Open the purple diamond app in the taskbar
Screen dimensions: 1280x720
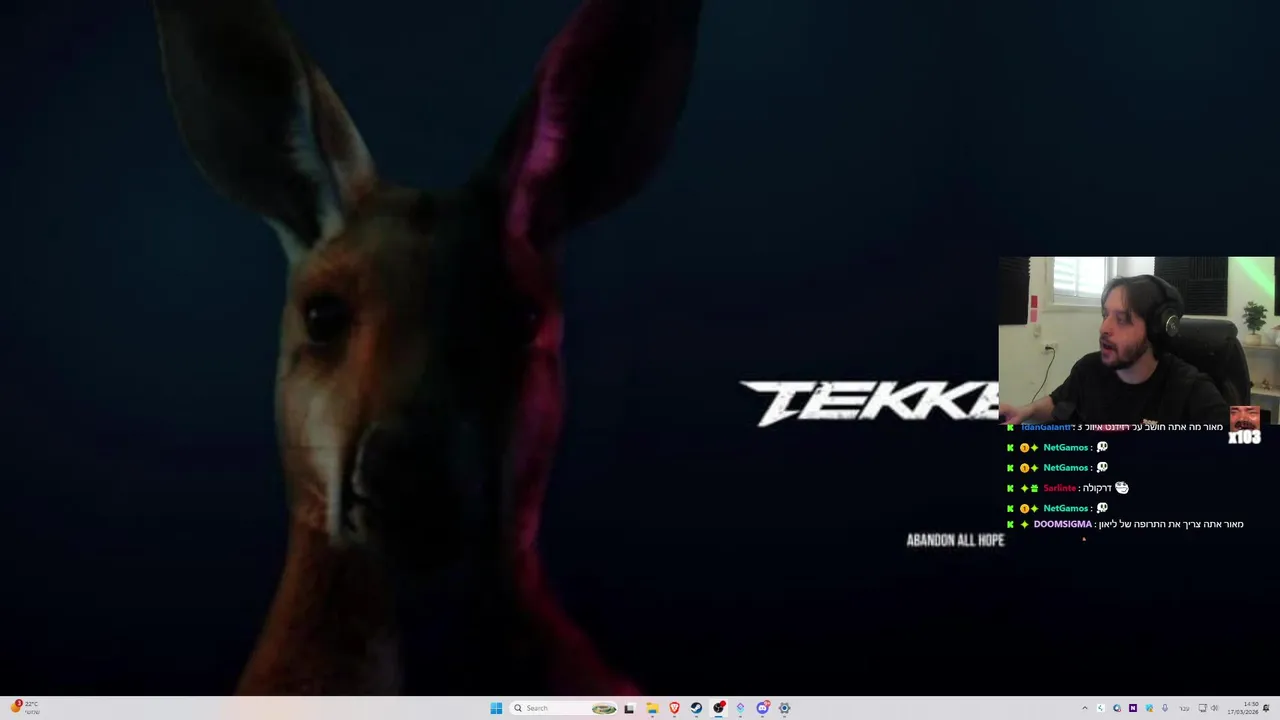[740, 708]
